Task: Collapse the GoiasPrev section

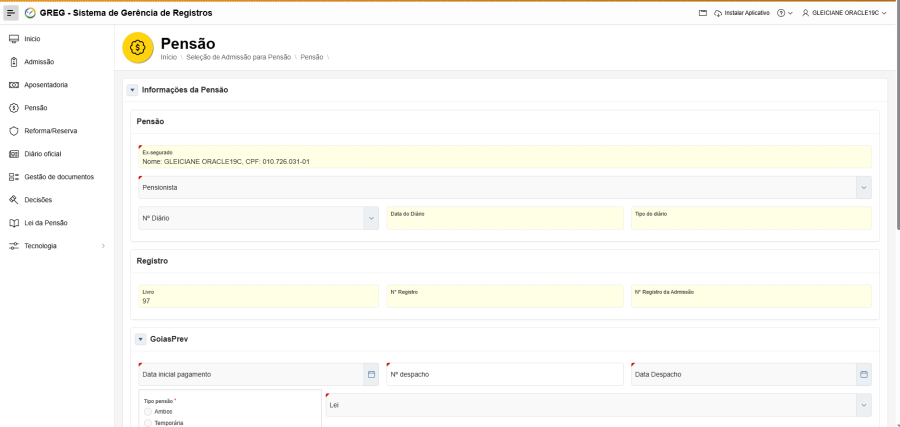Action: pos(140,339)
